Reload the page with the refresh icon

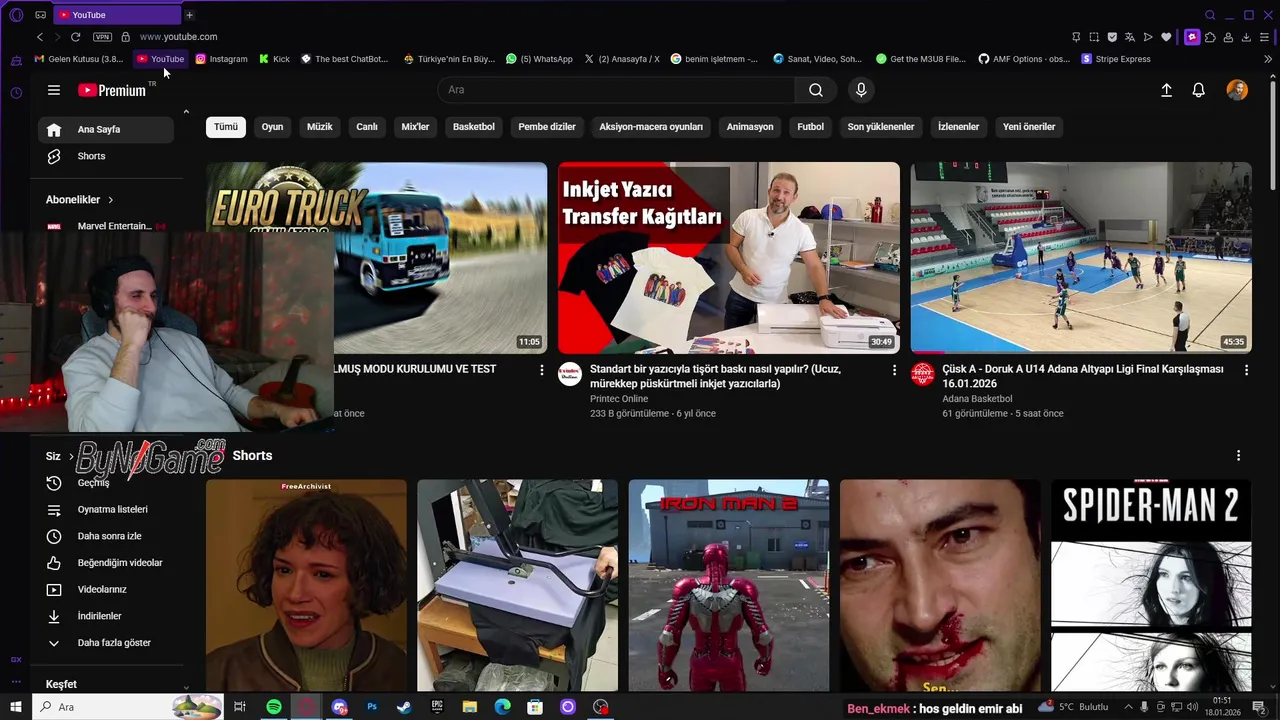(x=75, y=37)
